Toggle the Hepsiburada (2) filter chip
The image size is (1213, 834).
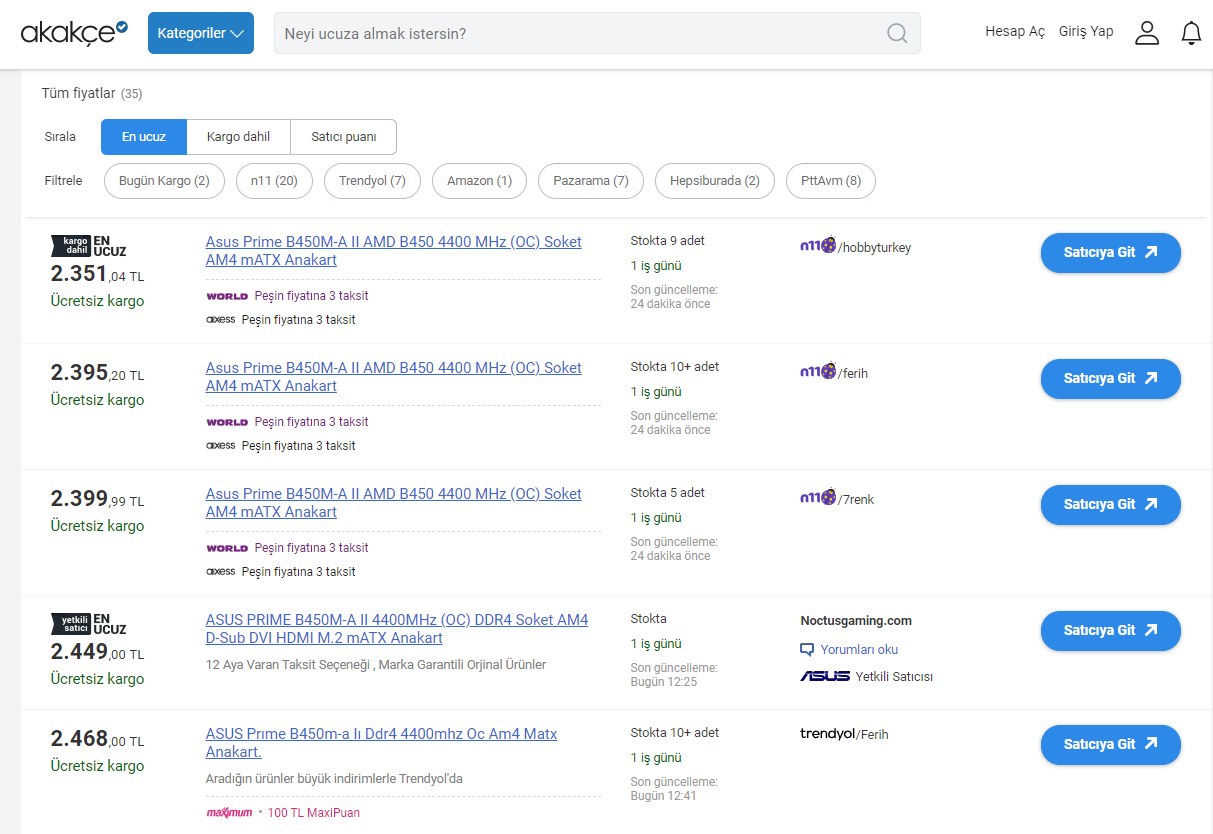tap(715, 181)
